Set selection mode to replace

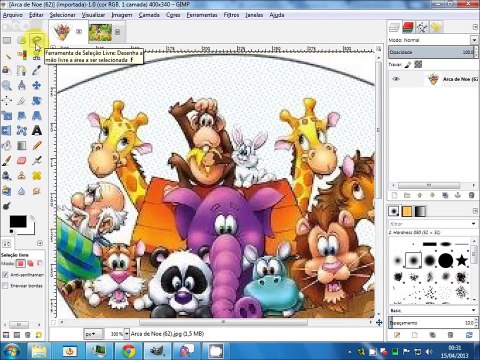[21, 264]
